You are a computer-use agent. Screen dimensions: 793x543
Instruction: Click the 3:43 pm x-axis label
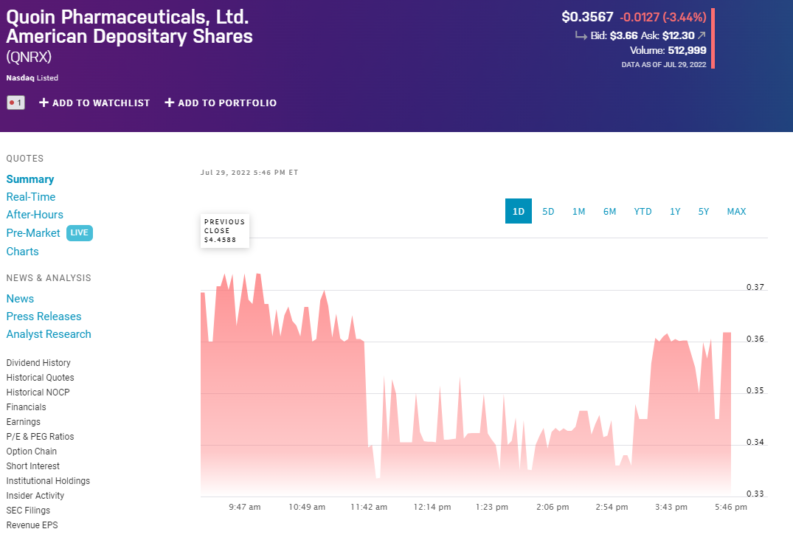pyautogui.click(x=671, y=507)
